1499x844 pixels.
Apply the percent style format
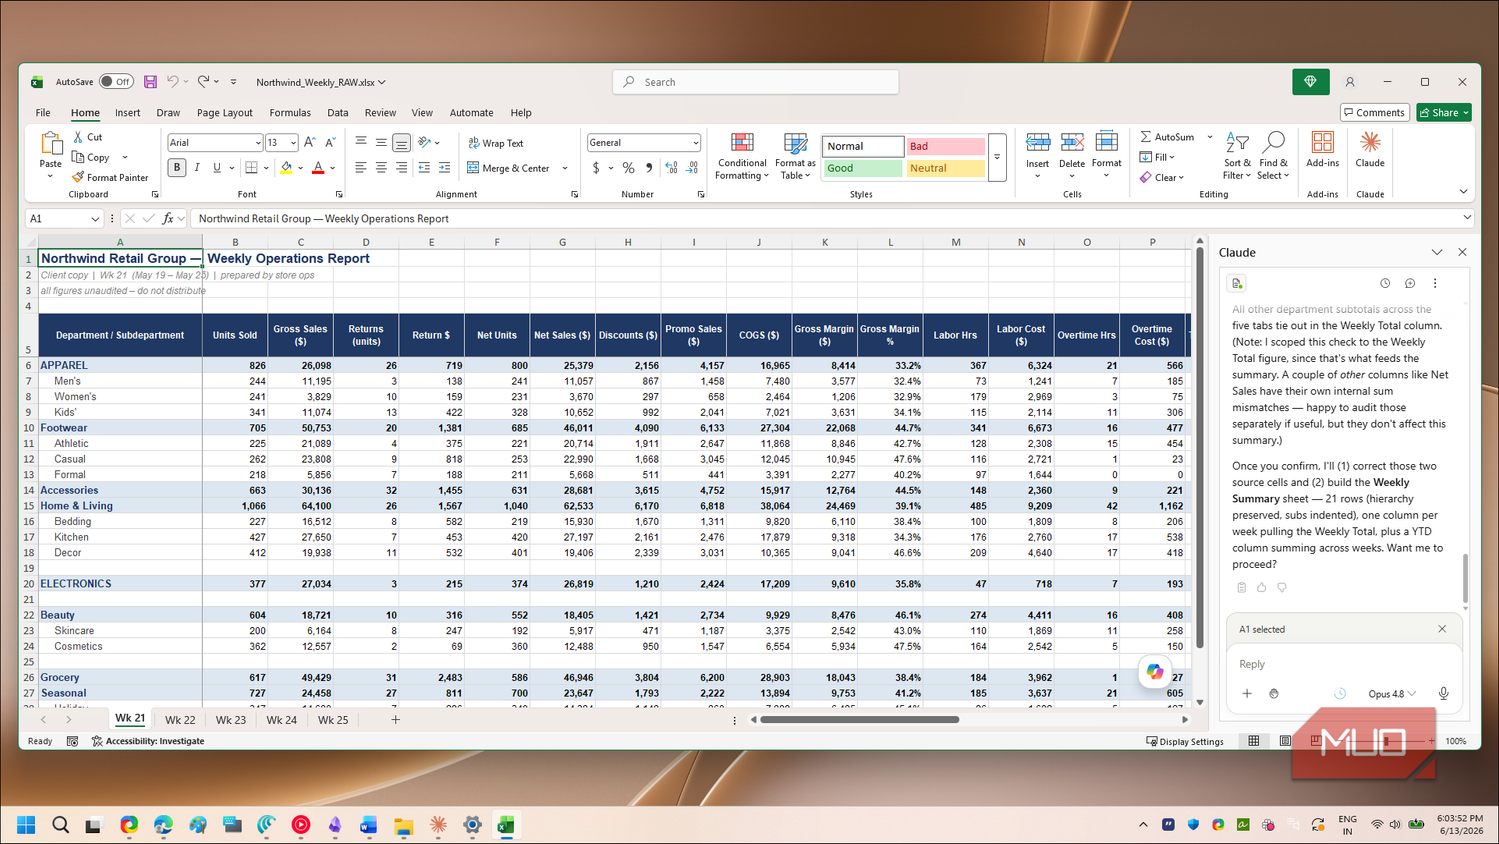pyautogui.click(x=628, y=168)
